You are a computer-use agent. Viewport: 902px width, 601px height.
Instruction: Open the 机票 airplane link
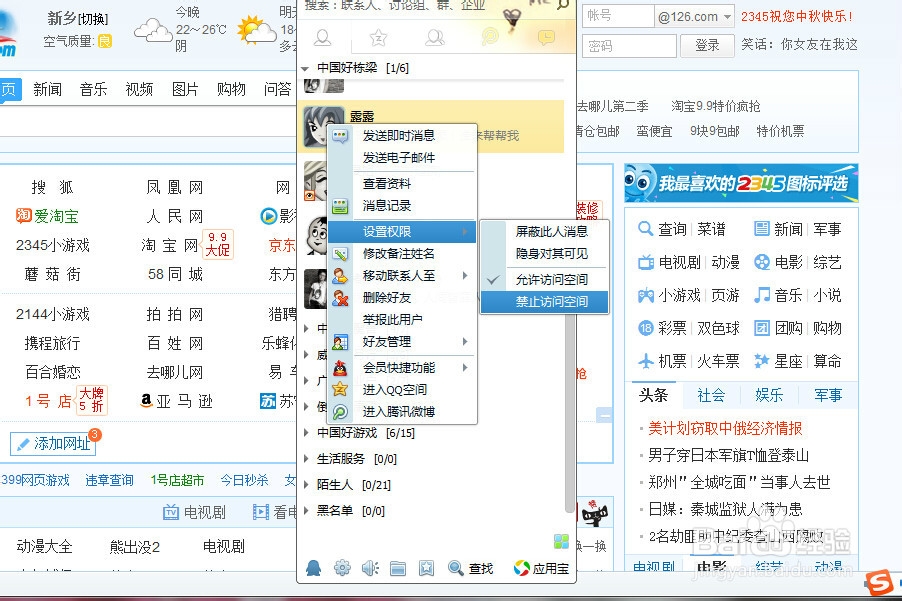[x=663, y=361]
